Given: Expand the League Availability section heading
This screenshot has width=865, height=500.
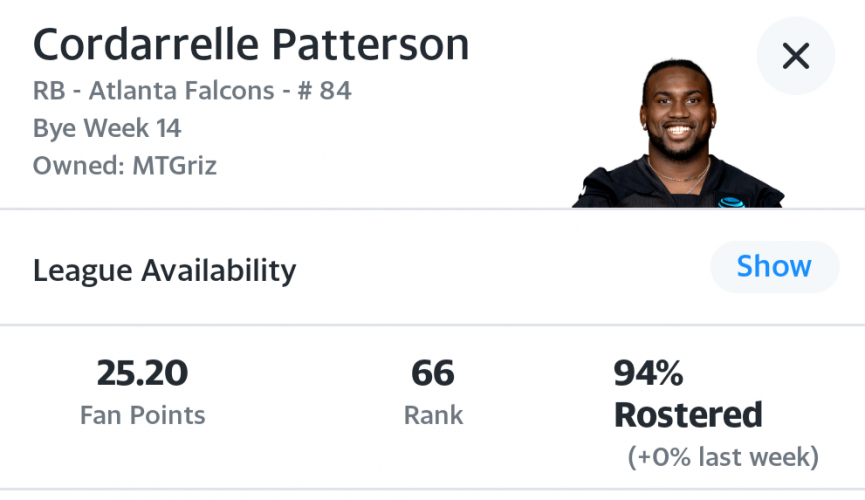Looking at the screenshot, I should pos(164,270).
